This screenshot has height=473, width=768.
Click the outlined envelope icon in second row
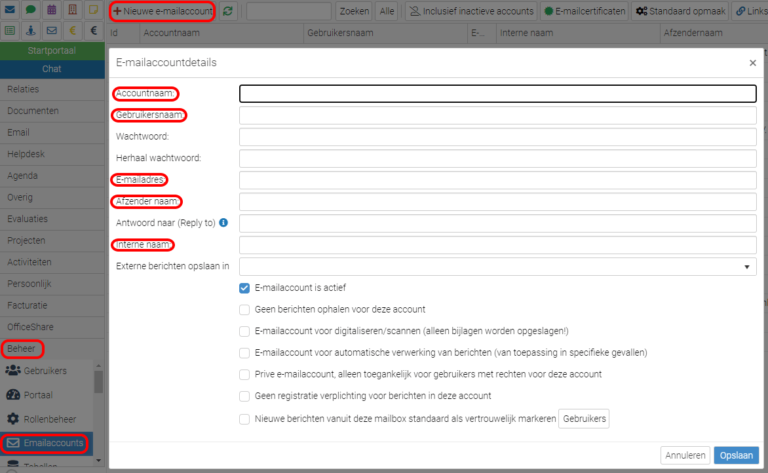click(x=51, y=31)
